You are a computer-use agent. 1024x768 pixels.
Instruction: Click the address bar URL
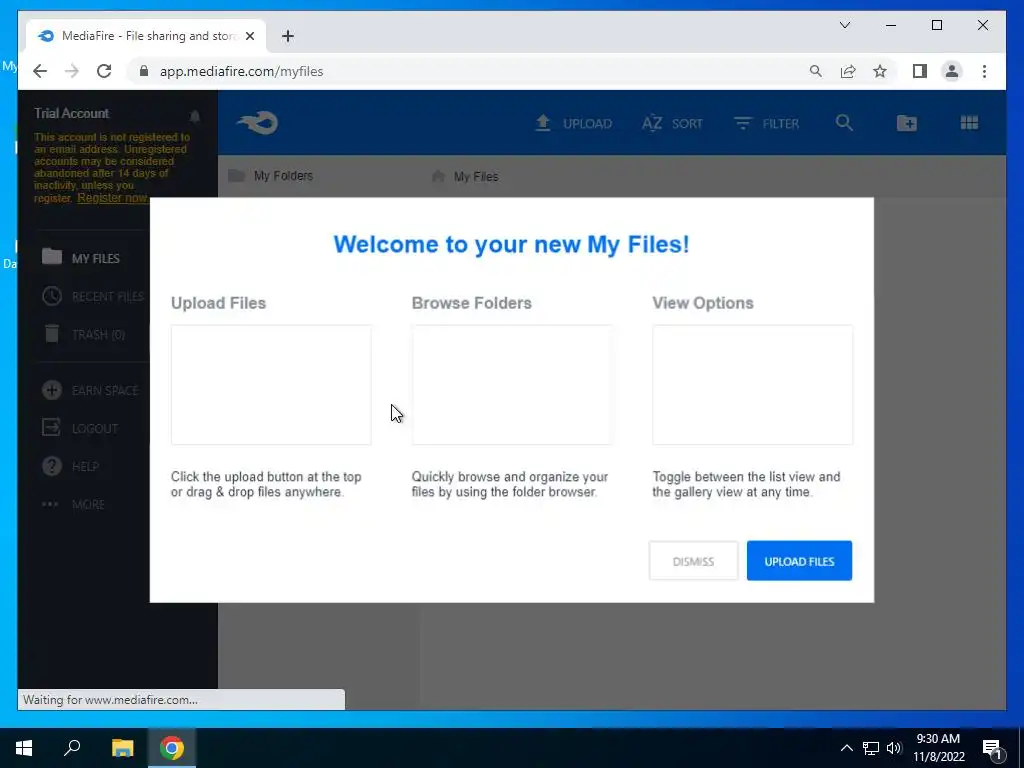click(242, 71)
